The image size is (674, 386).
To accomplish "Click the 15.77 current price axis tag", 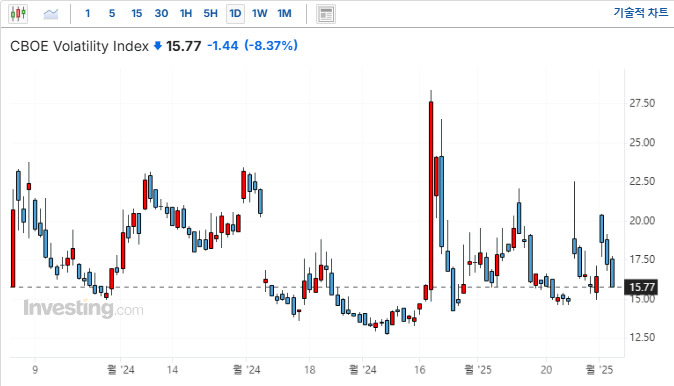I will (x=642, y=287).
